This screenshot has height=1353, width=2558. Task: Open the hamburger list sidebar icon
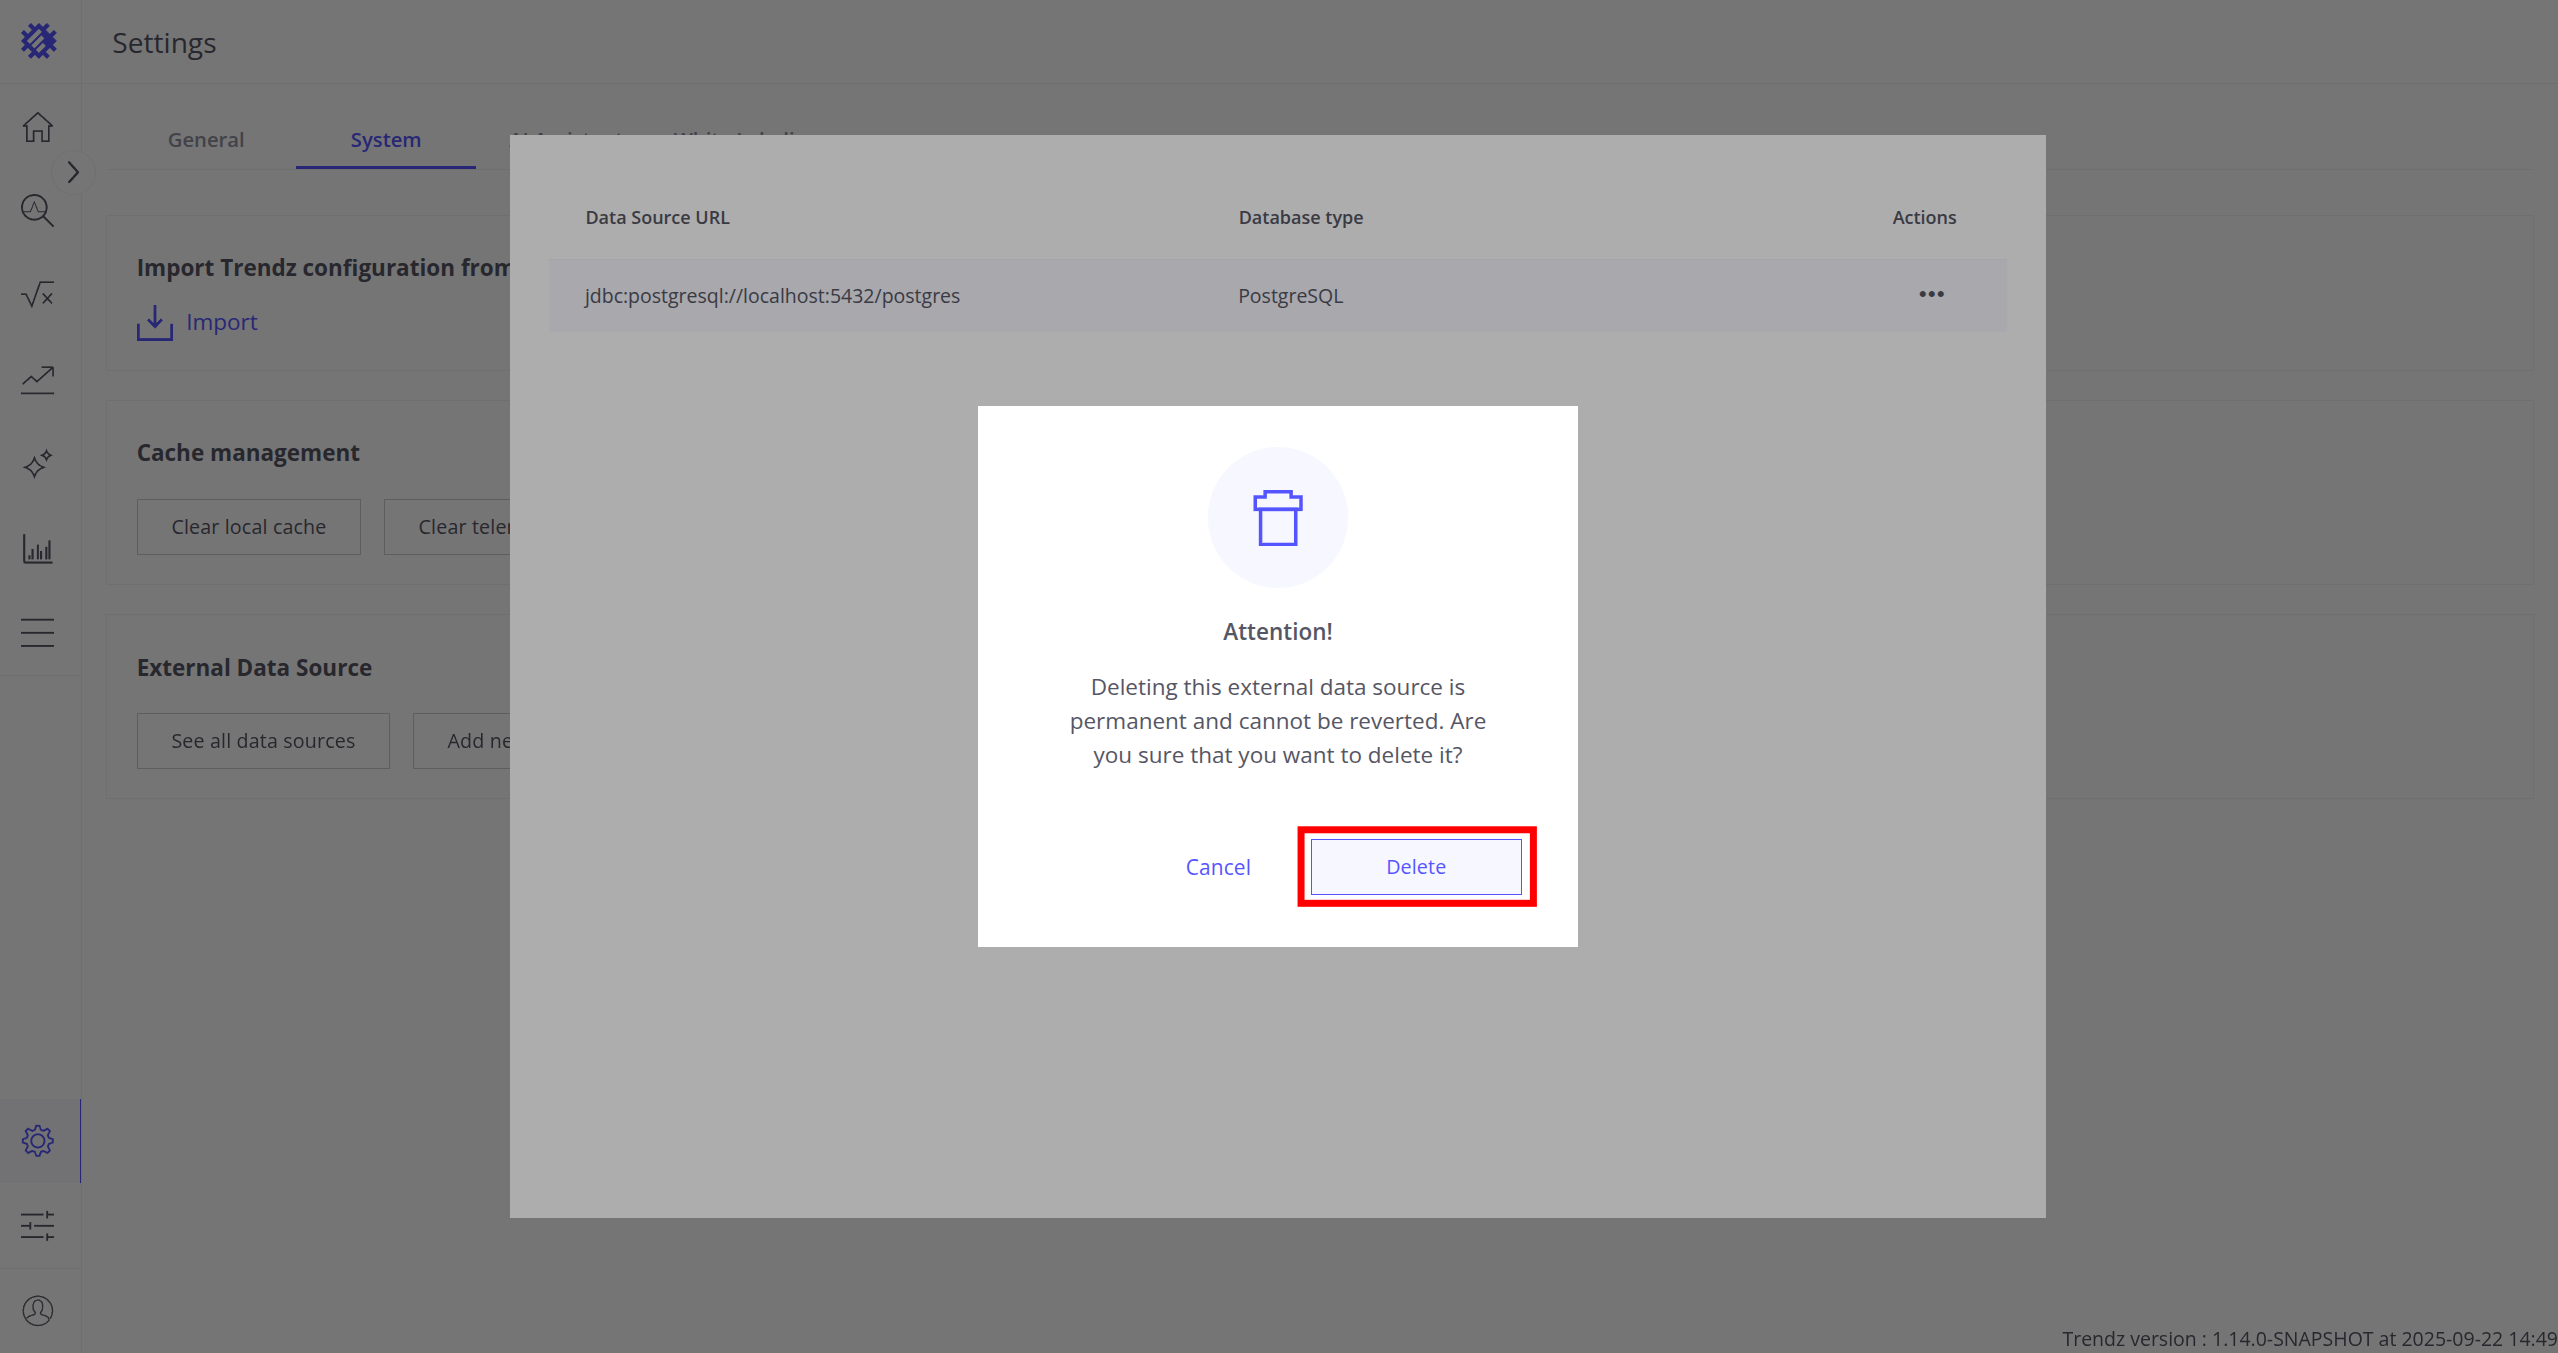[38, 633]
